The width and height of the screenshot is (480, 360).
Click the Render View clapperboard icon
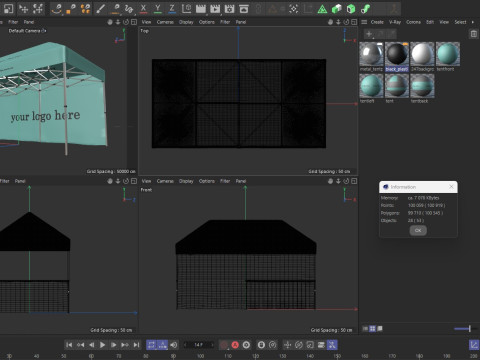point(201,9)
